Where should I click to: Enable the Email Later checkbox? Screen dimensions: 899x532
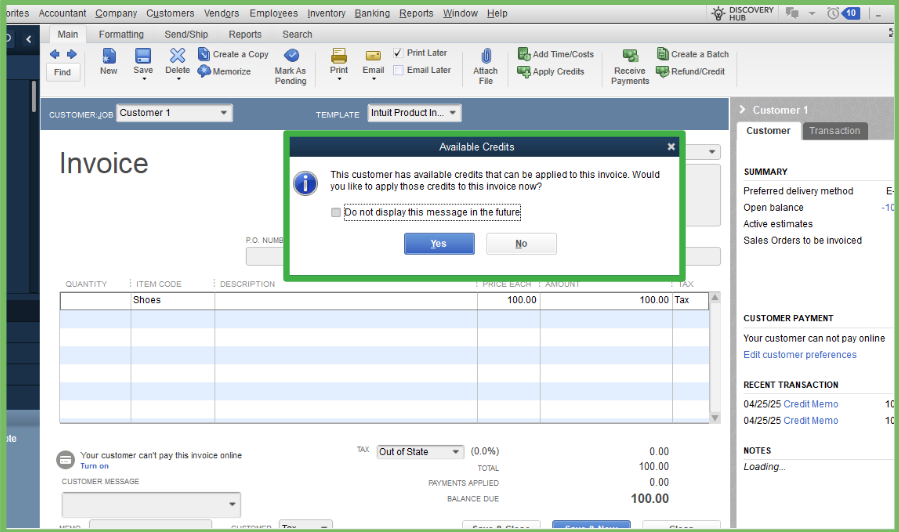click(398, 70)
